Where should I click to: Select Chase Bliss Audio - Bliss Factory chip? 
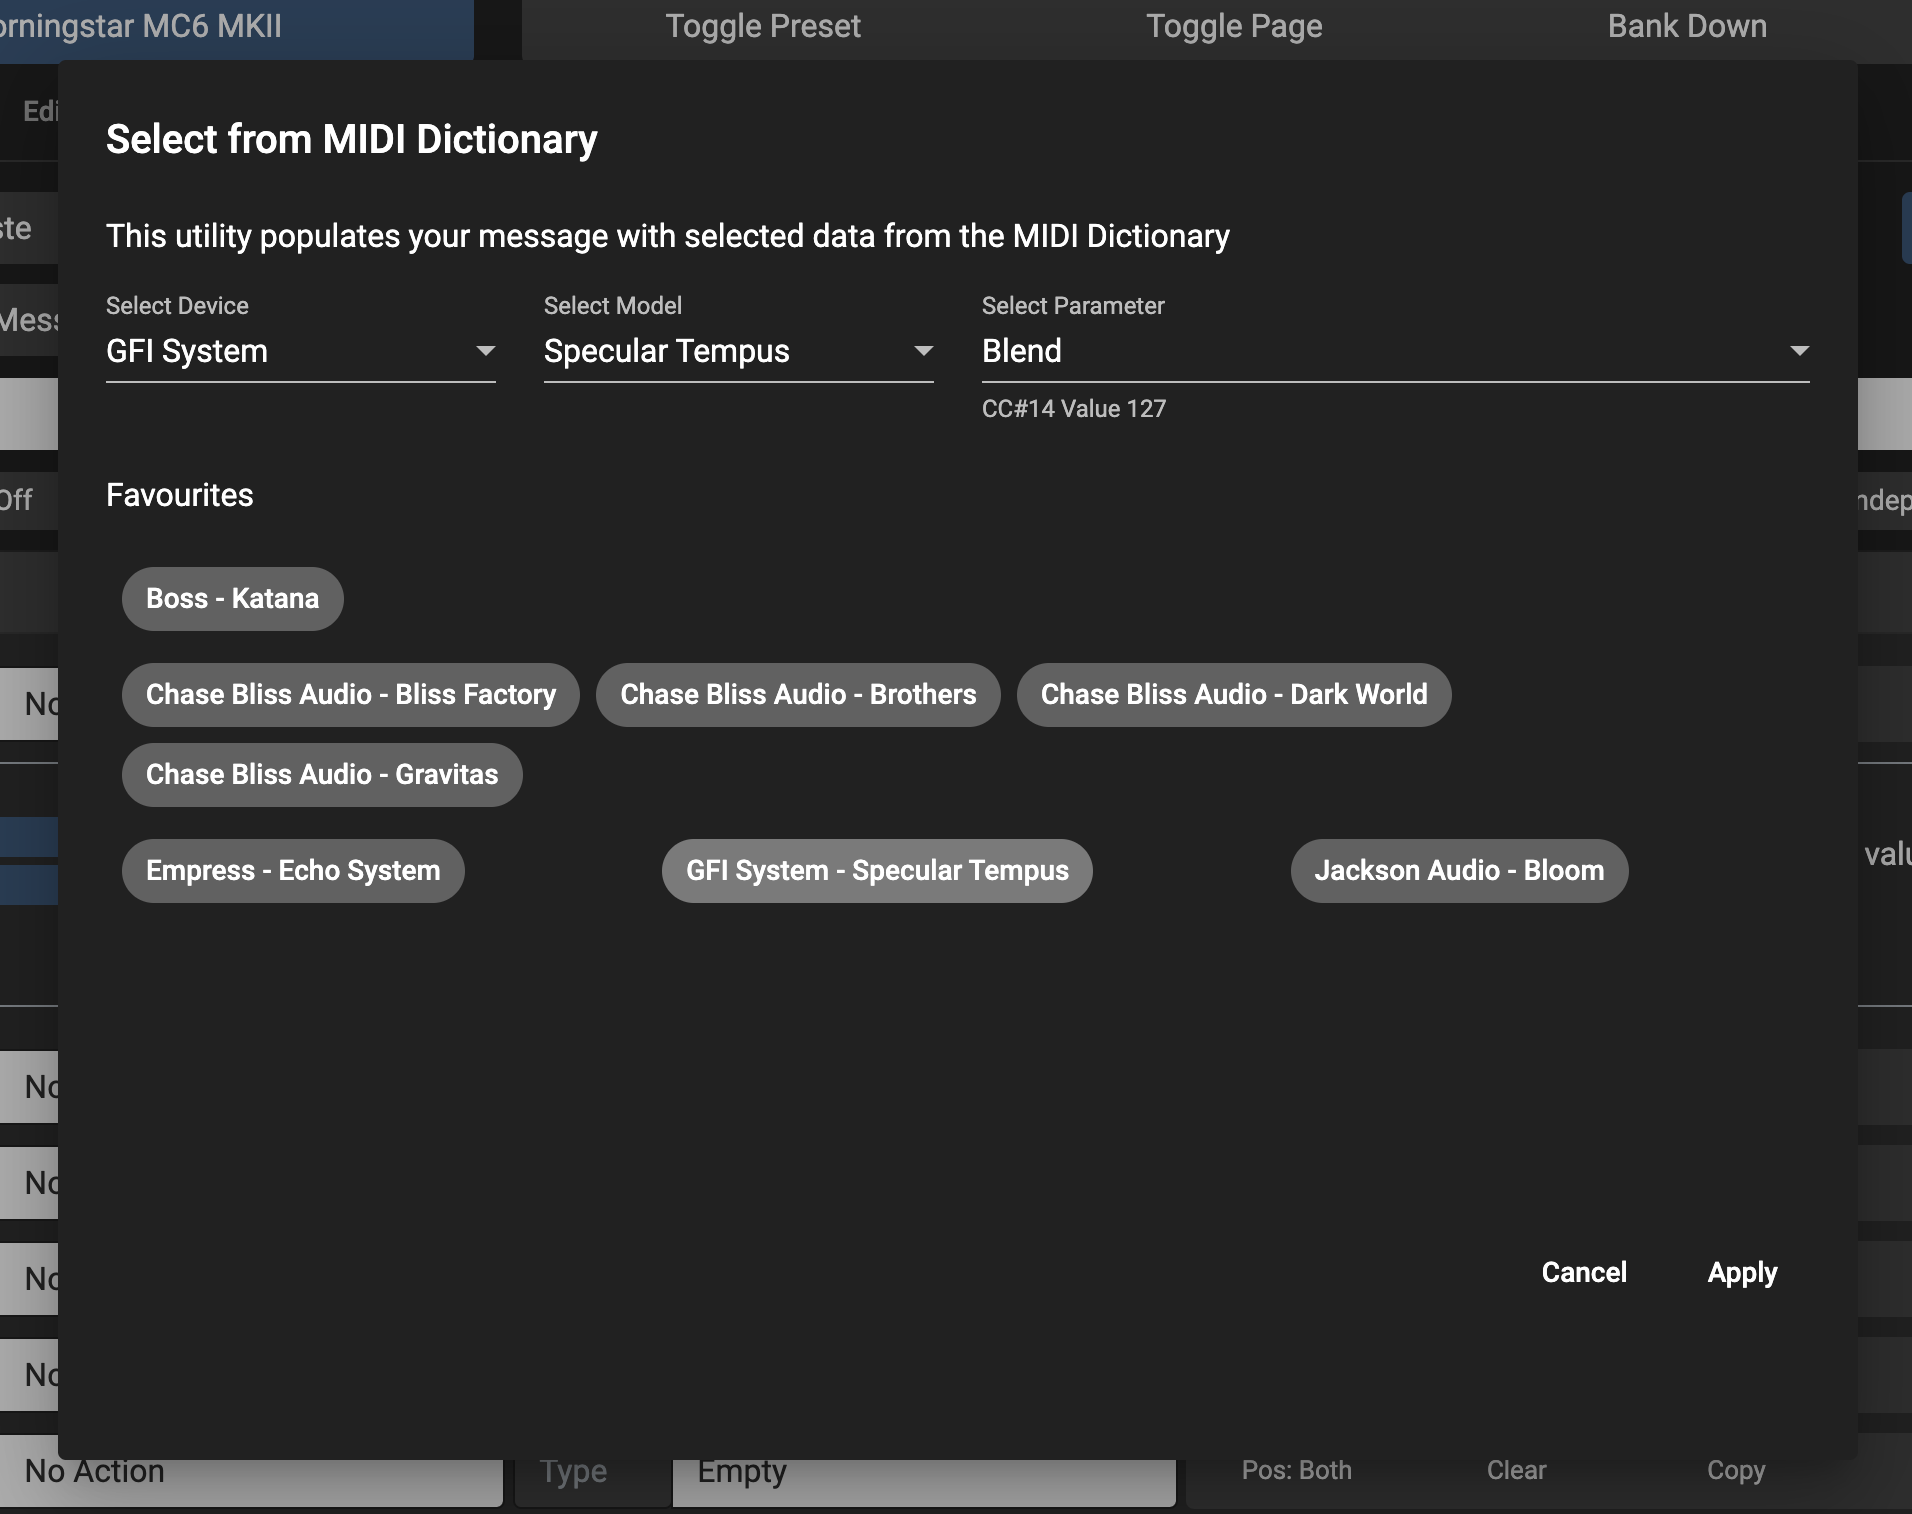(350, 695)
